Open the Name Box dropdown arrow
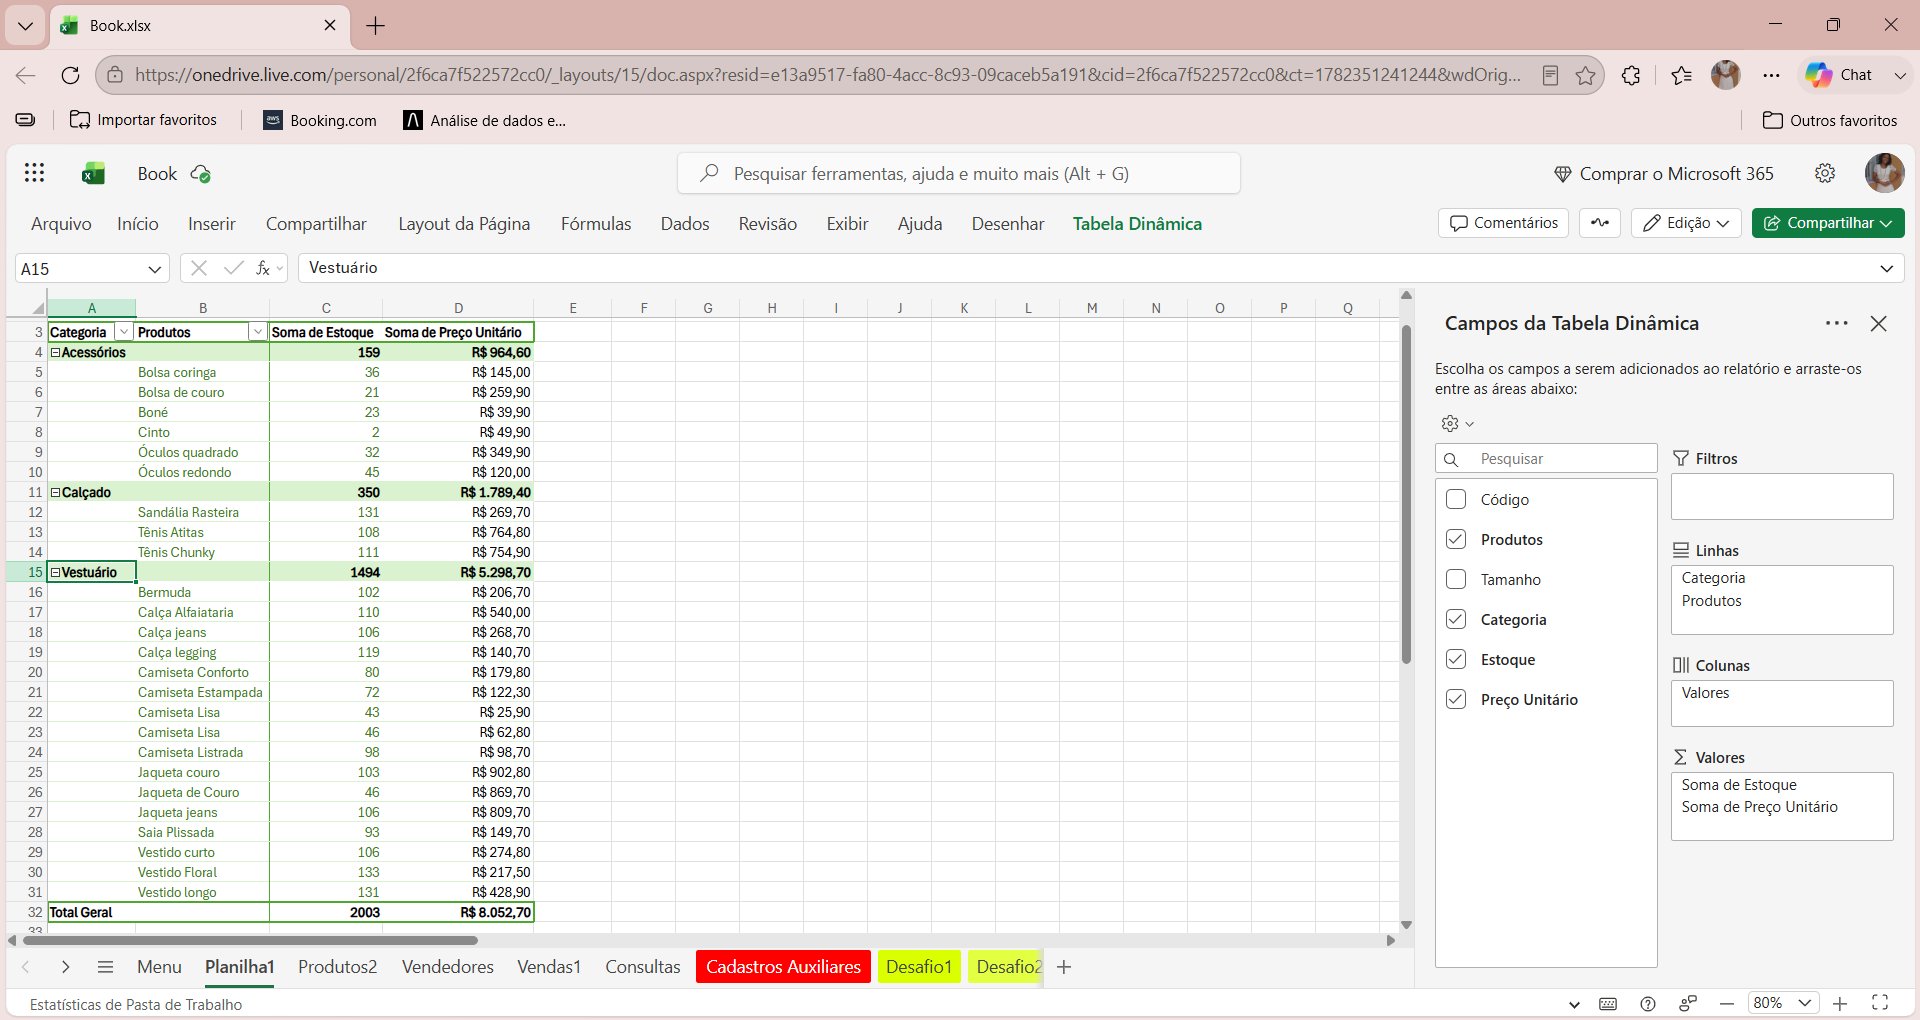The image size is (1920, 1020). (154, 269)
